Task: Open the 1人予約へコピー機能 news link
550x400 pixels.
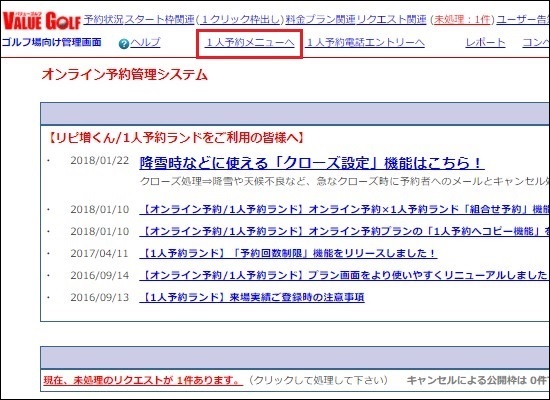Action: (x=344, y=231)
